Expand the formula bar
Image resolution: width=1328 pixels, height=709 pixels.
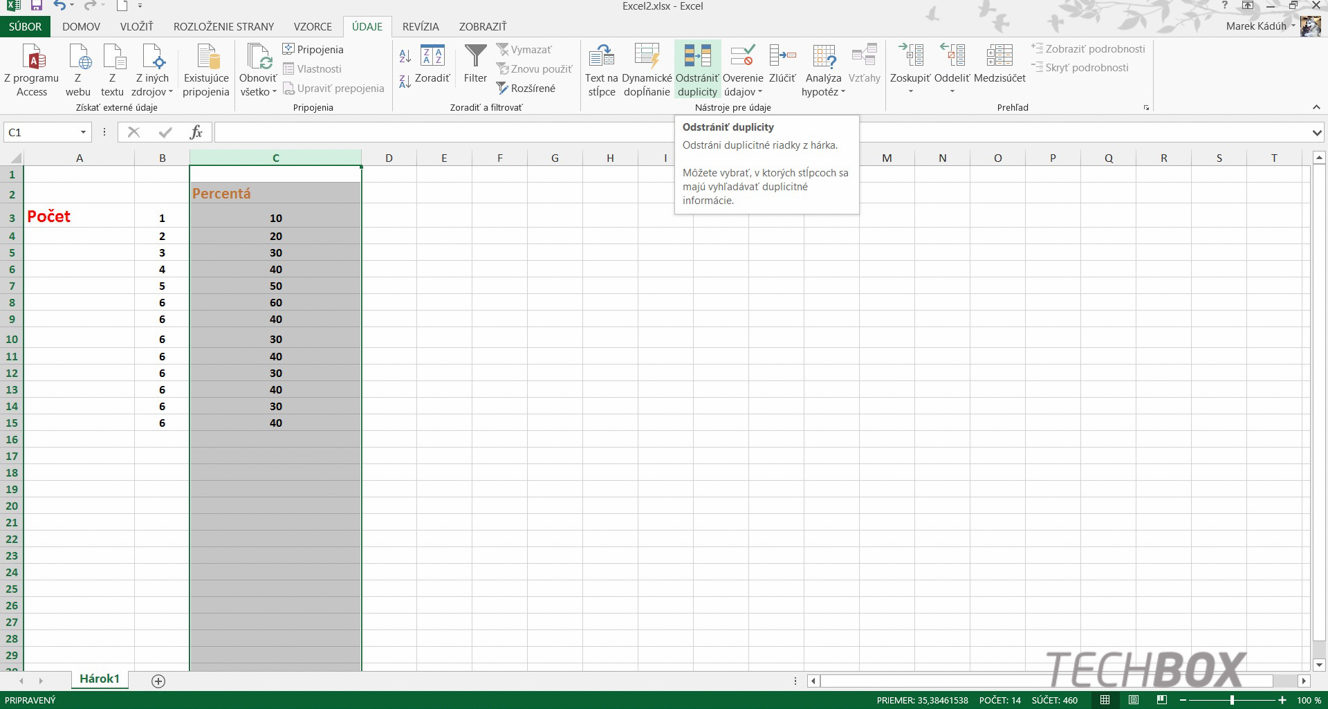(1317, 132)
